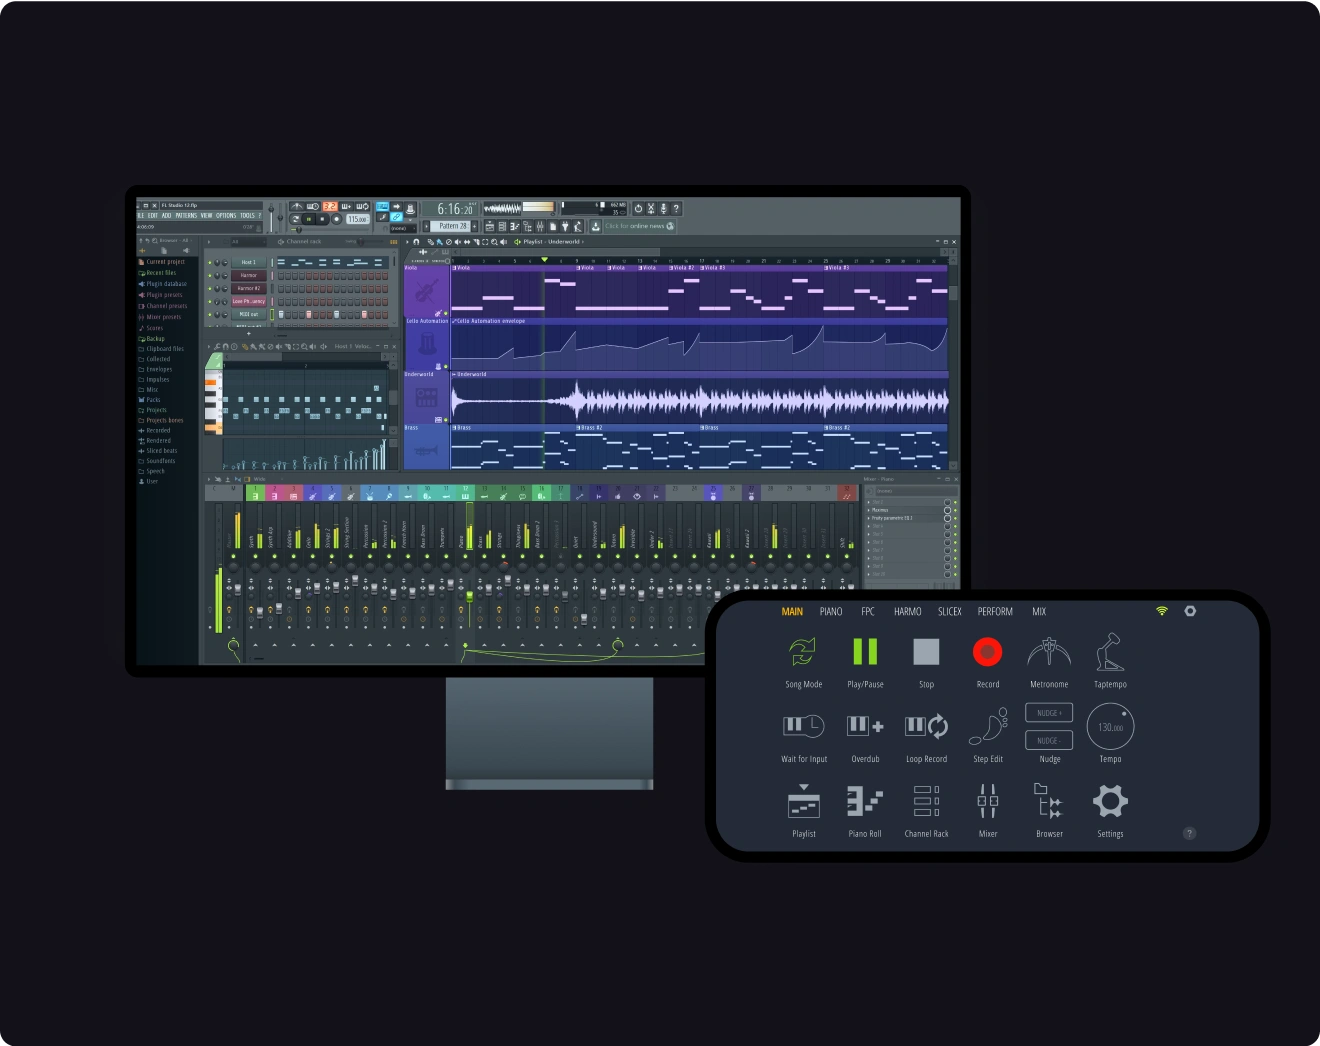The width and height of the screenshot is (1320, 1046).
Task: Tap the 130.000 Tempo dial
Action: point(1110,727)
